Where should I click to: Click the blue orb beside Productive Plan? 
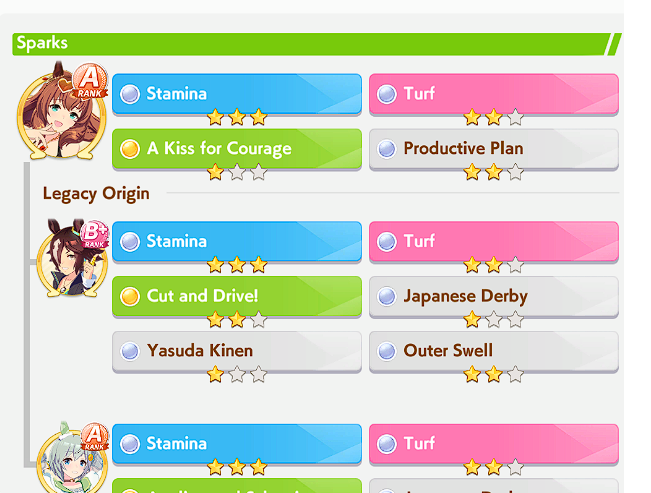pos(387,149)
